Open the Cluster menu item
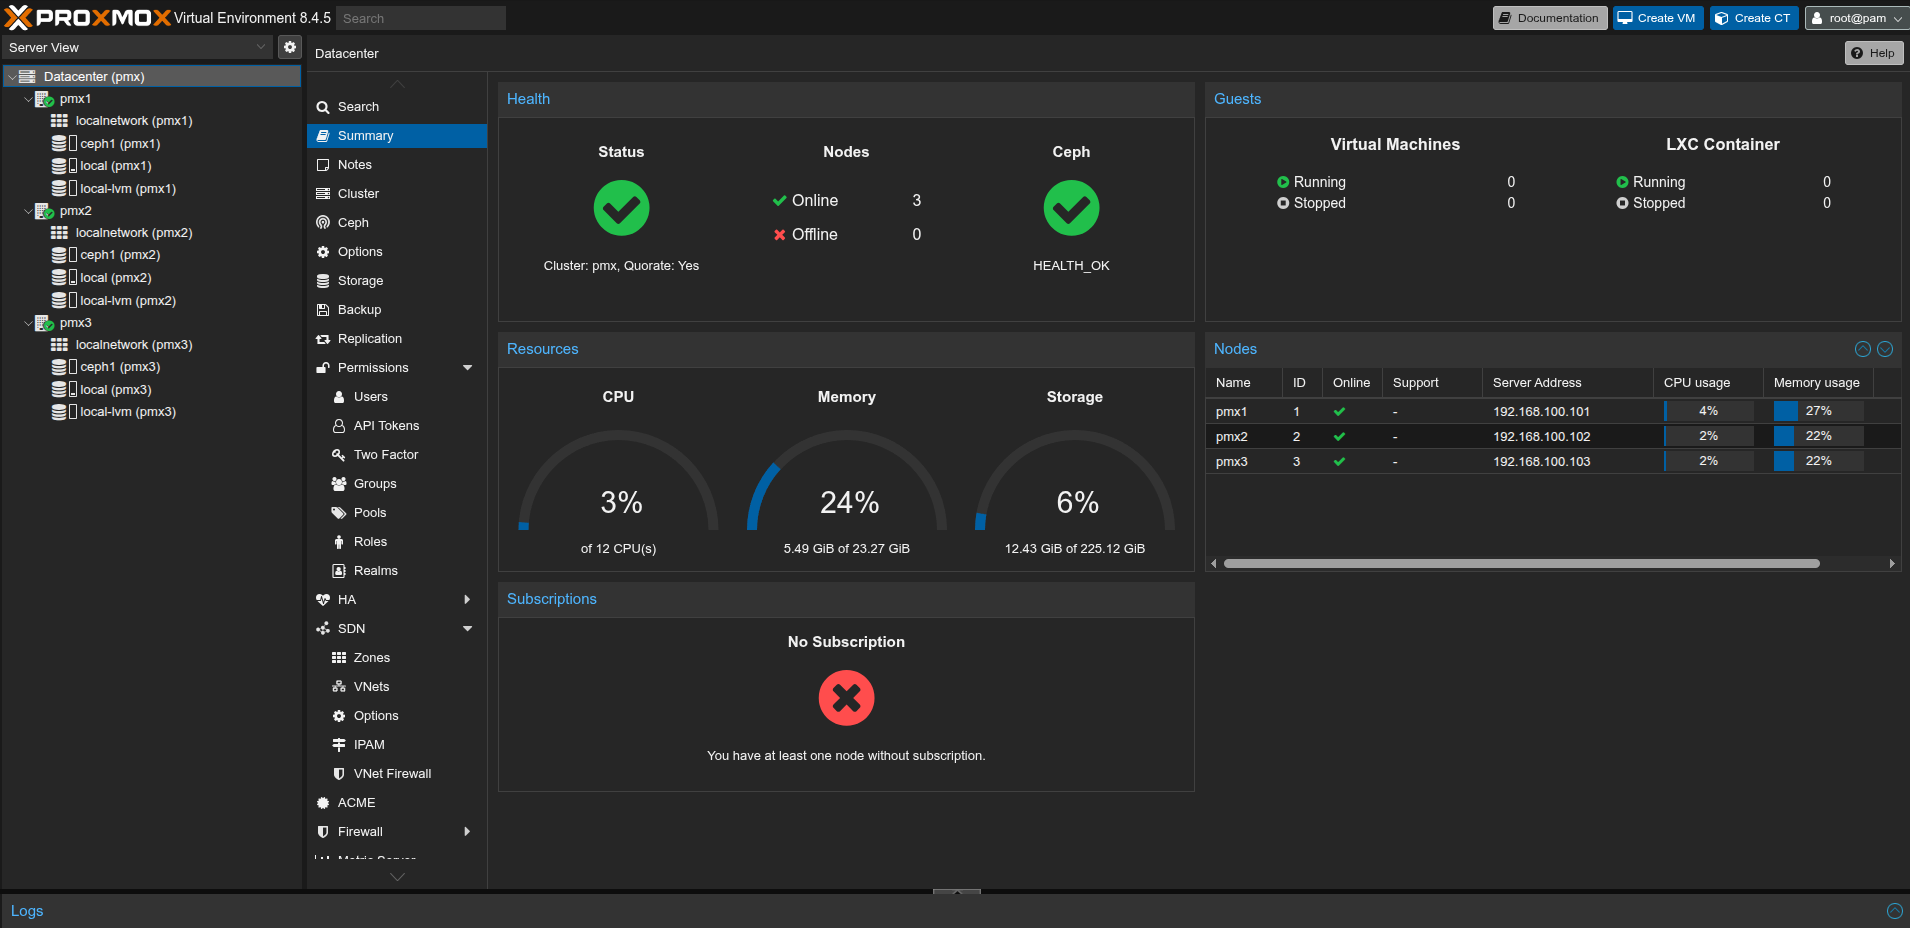Image resolution: width=1910 pixels, height=928 pixels. [358, 194]
